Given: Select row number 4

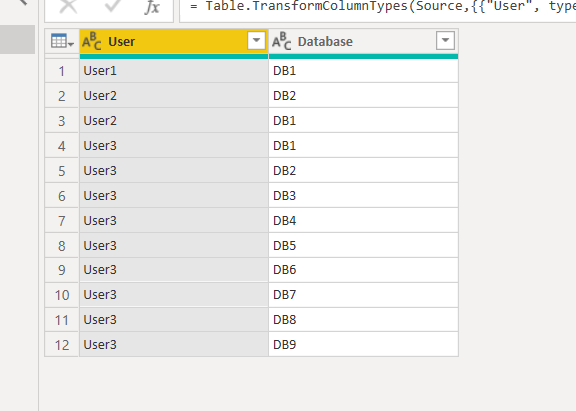Looking at the screenshot, I should pos(62,146).
